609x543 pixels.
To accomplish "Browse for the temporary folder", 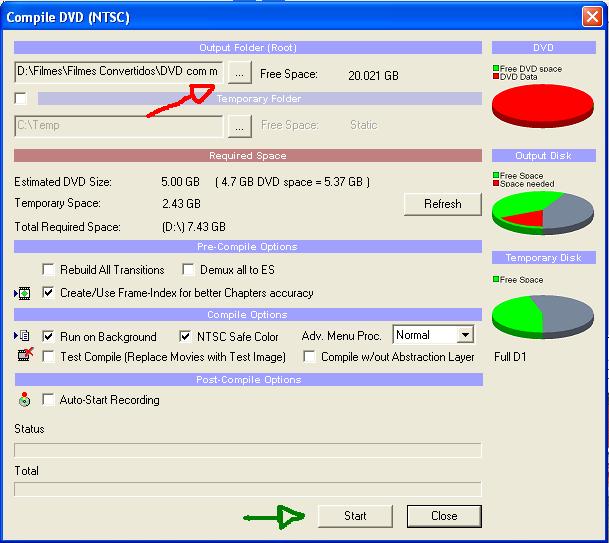I will point(240,126).
